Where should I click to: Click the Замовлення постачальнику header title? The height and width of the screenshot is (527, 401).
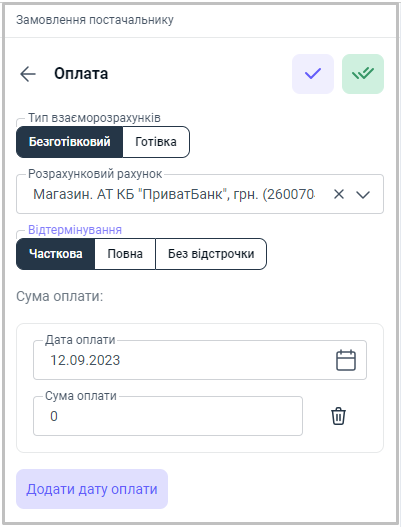point(95,20)
